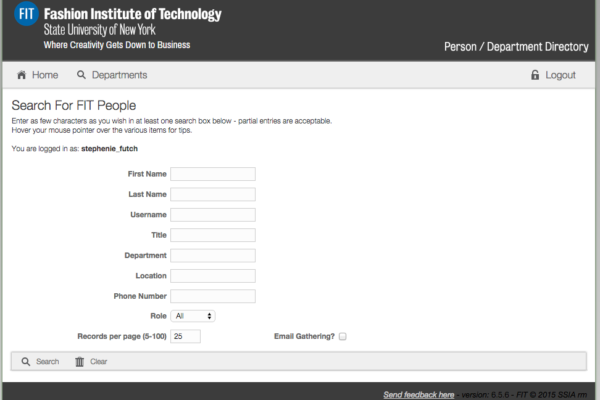Click the Search magnifier icon in bottom bar
Image resolution: width=600 pixels, height=400 pixels.
pyautogui.click(x=26, y=361)
